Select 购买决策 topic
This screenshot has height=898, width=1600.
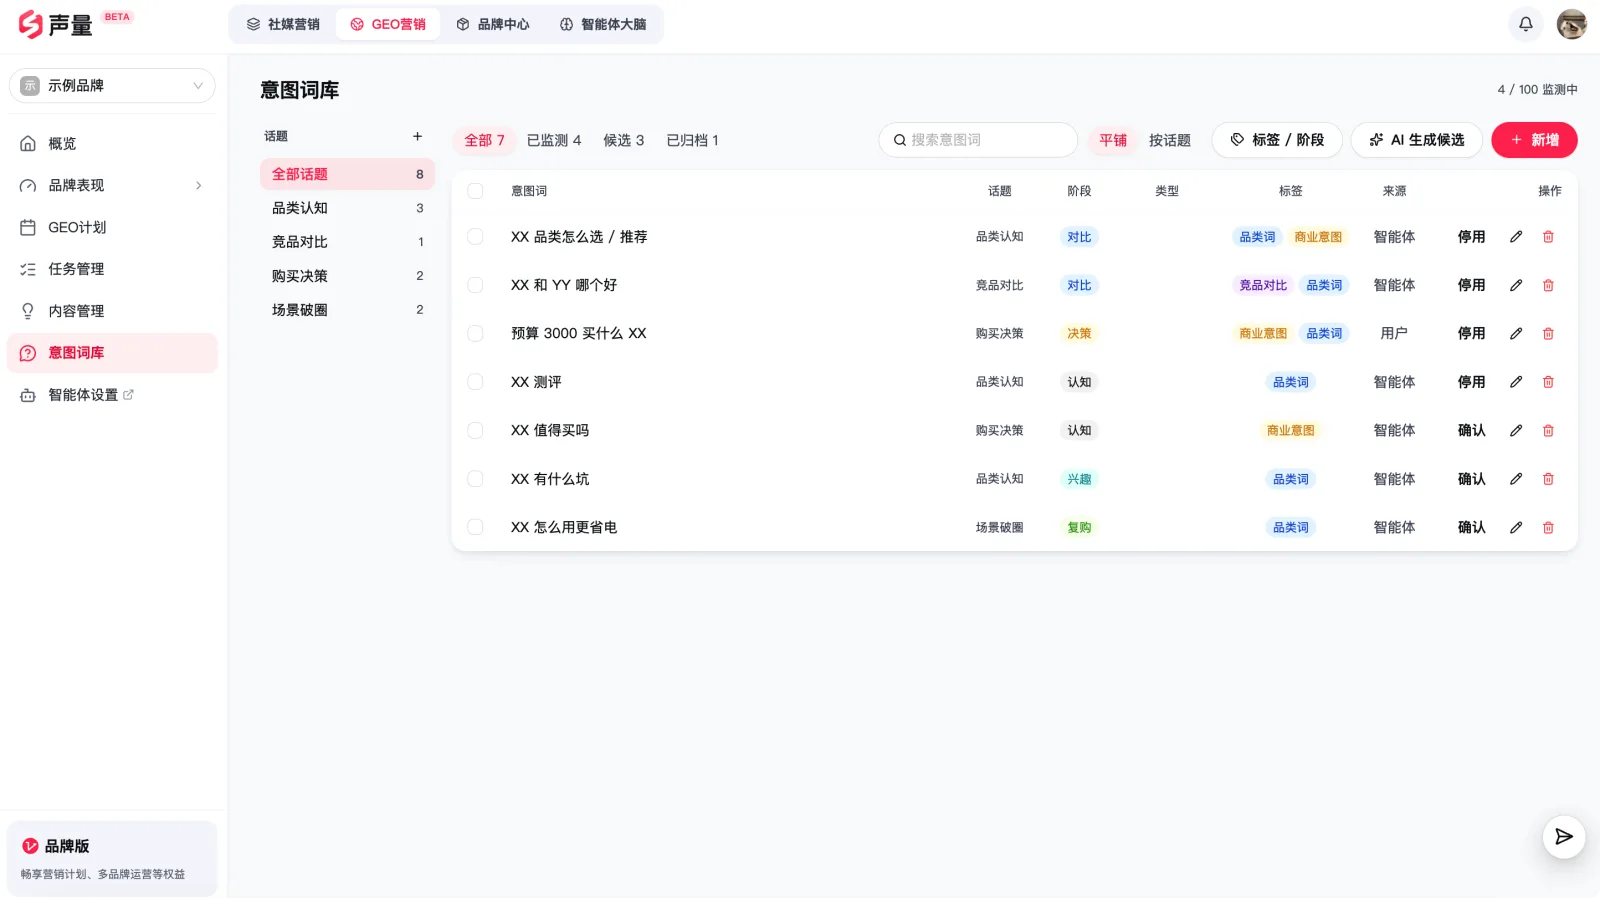pyautogui.click(x=347, y=276)
